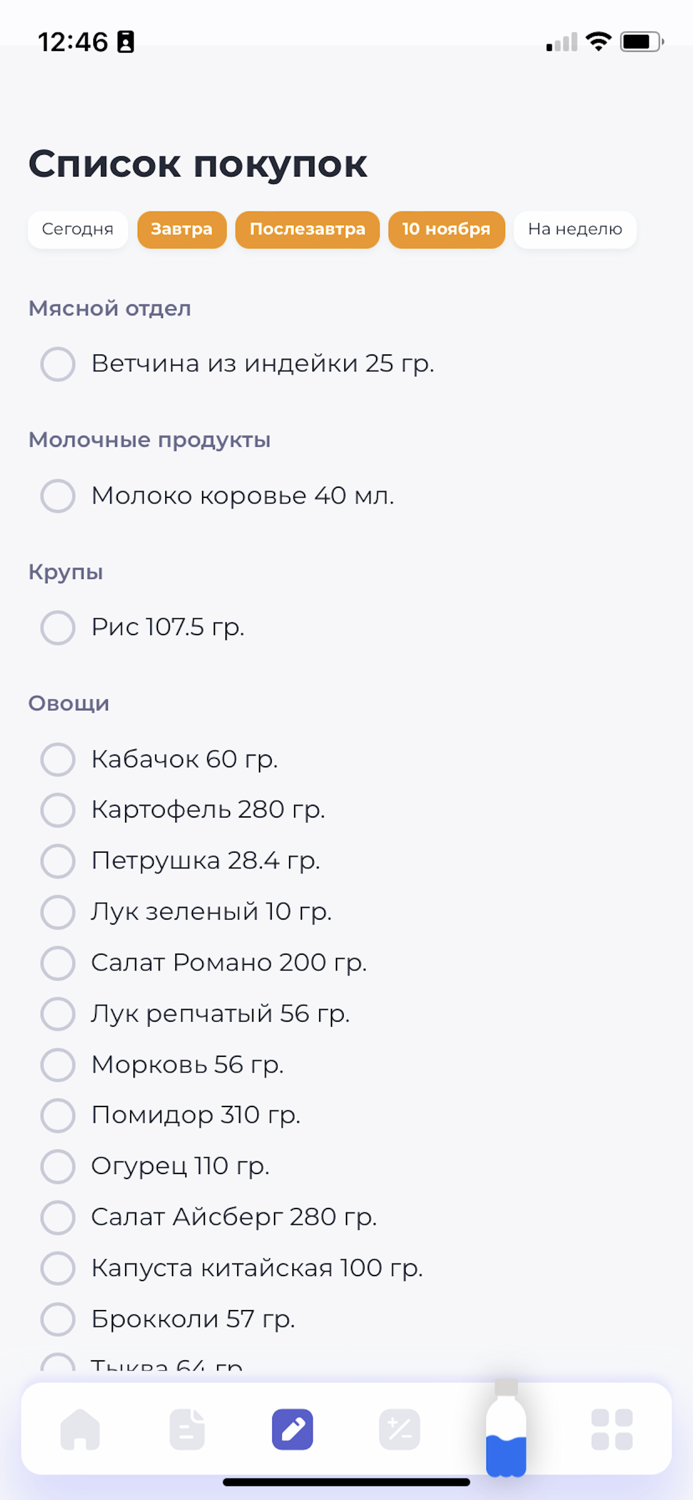Deselect the Завтра date filter
This screenshot has height=1500, width=693.
[x=181, y=229]
